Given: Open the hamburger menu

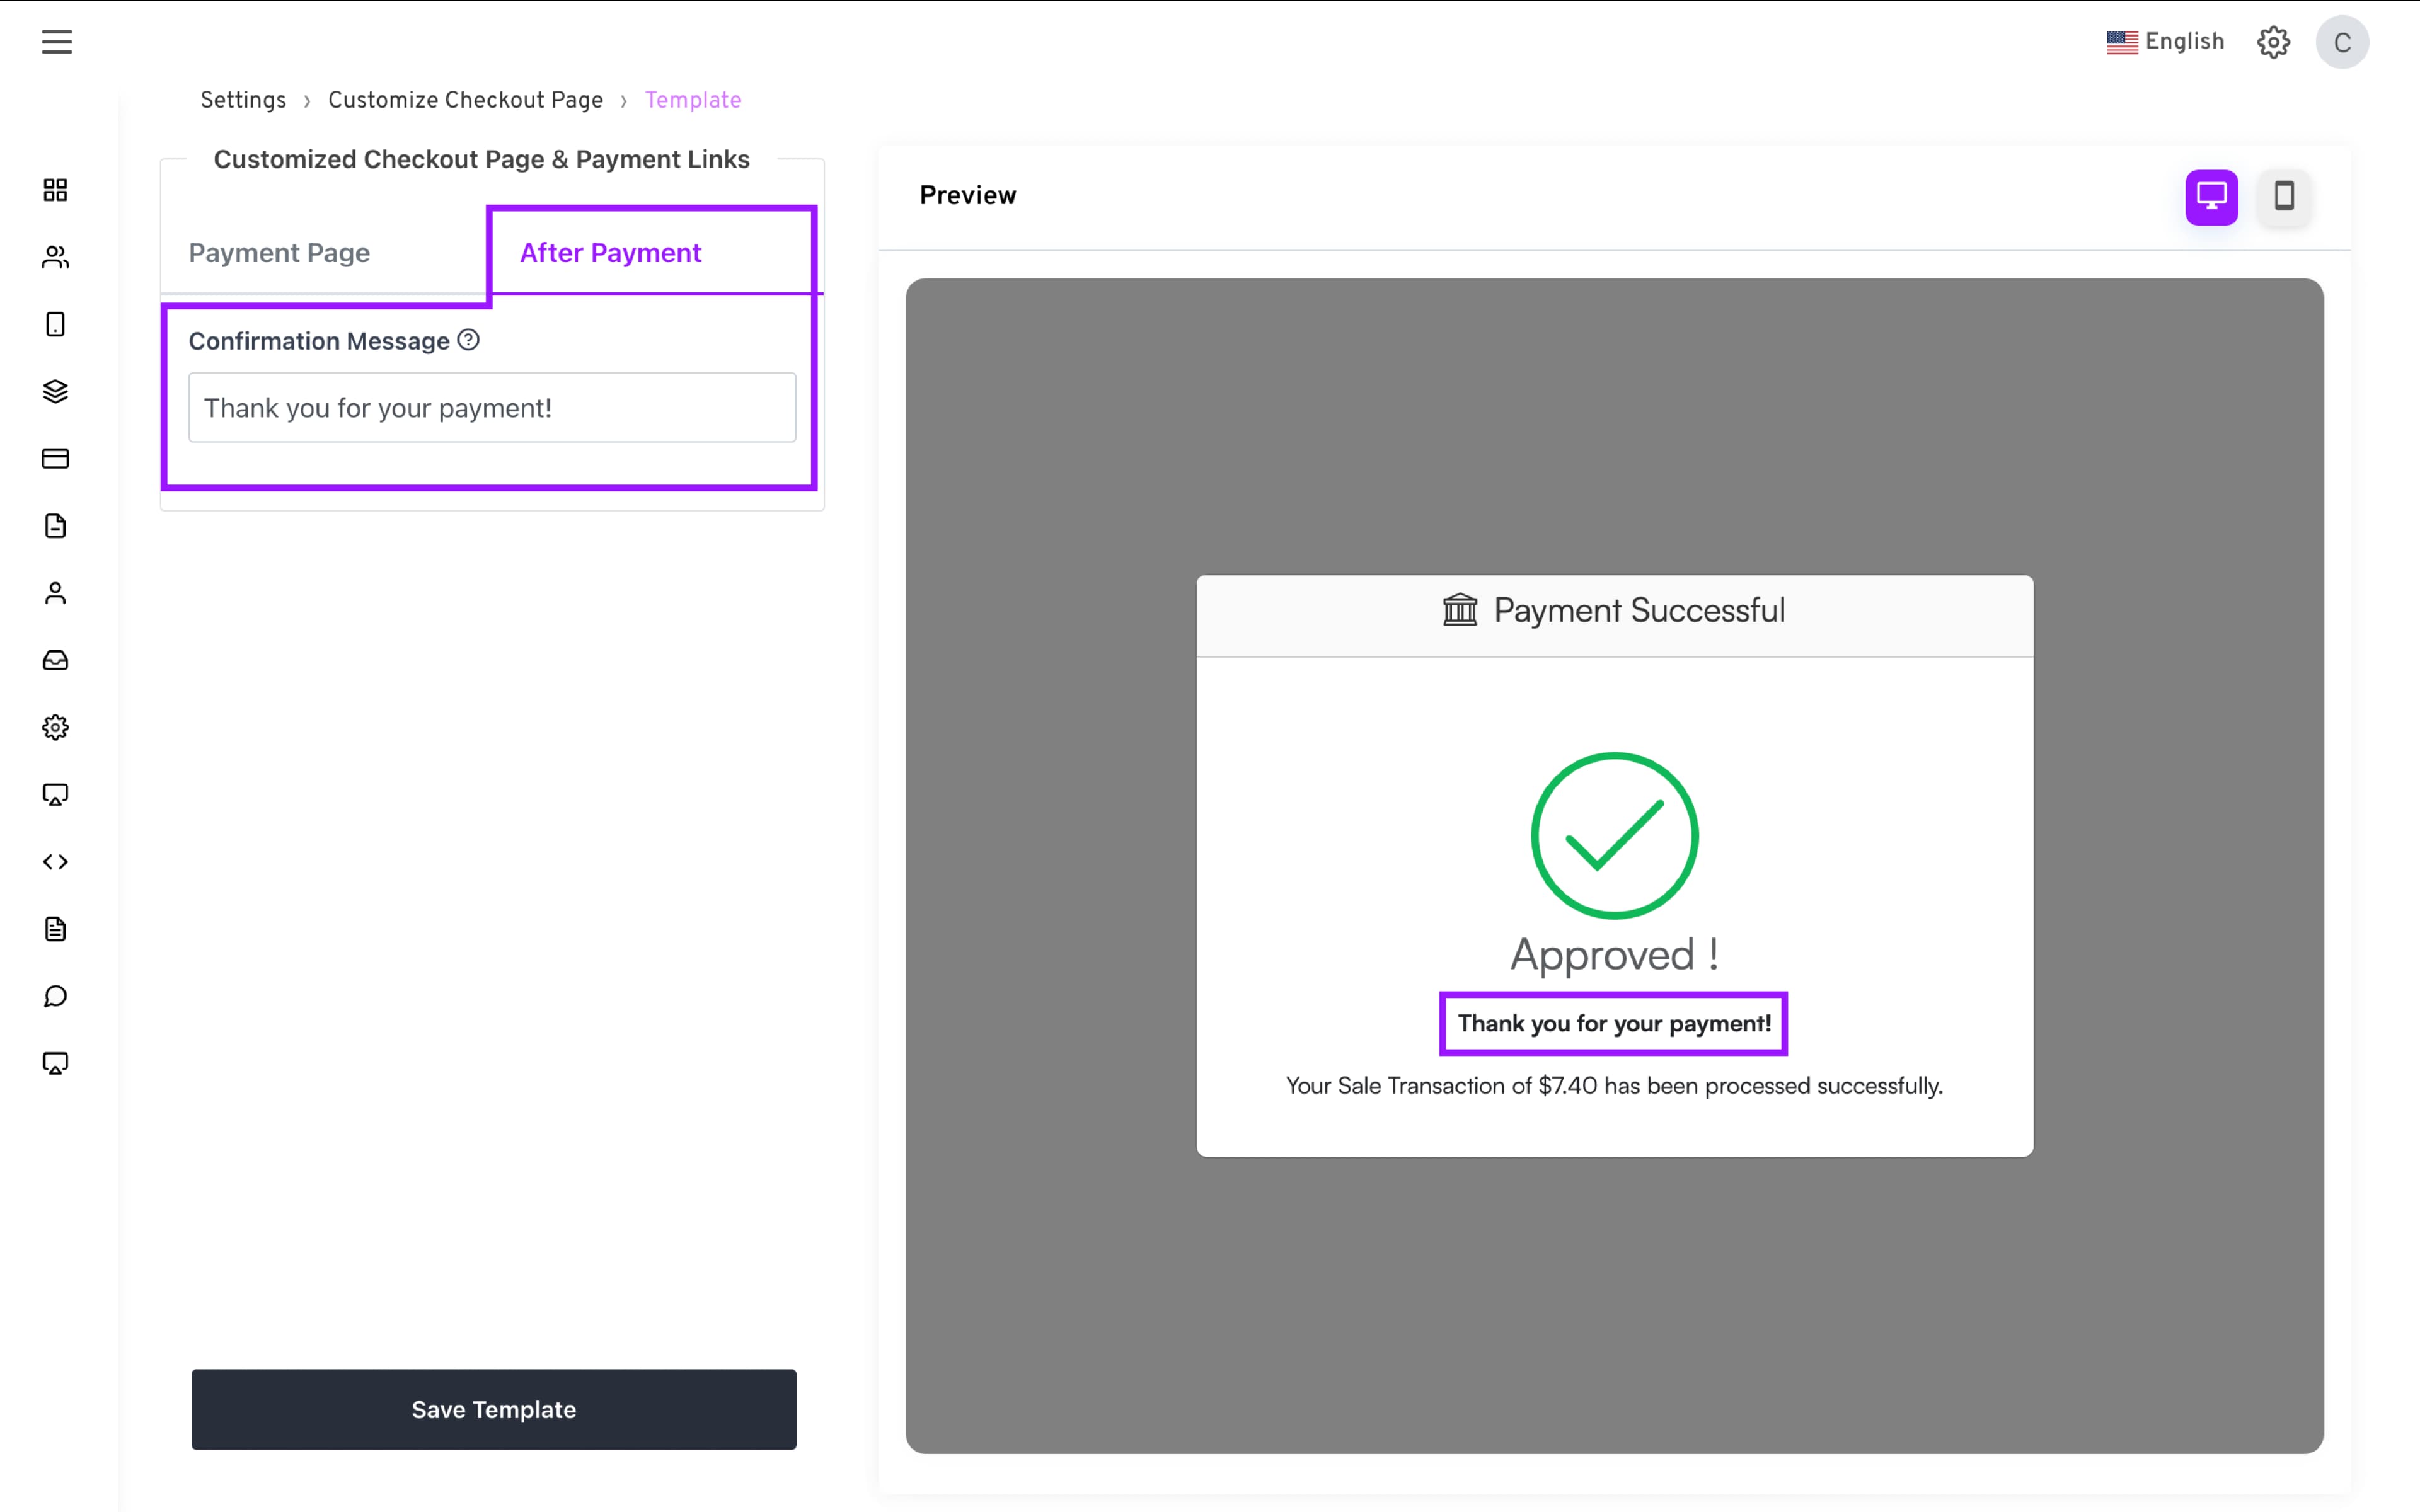Looking at the screenshot, I should click(x=57, y=42).
